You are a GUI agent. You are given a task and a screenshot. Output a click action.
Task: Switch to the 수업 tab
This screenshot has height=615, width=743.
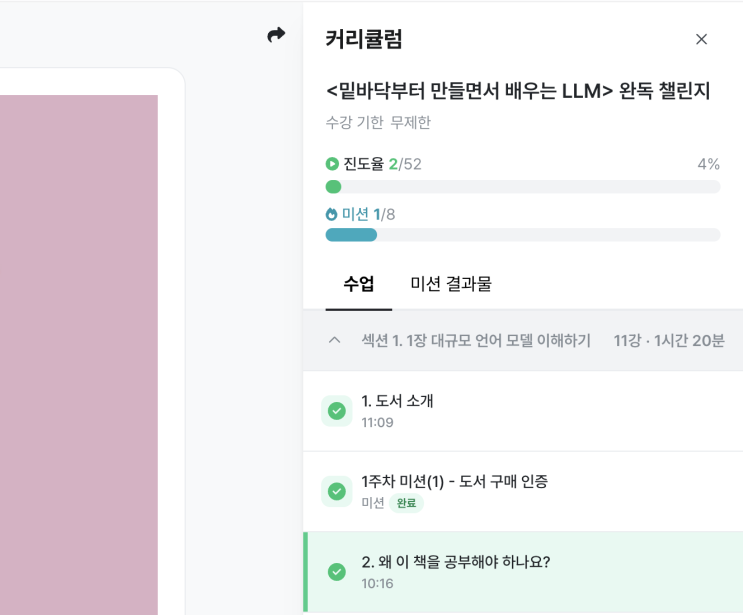click(x=359, y=284)
